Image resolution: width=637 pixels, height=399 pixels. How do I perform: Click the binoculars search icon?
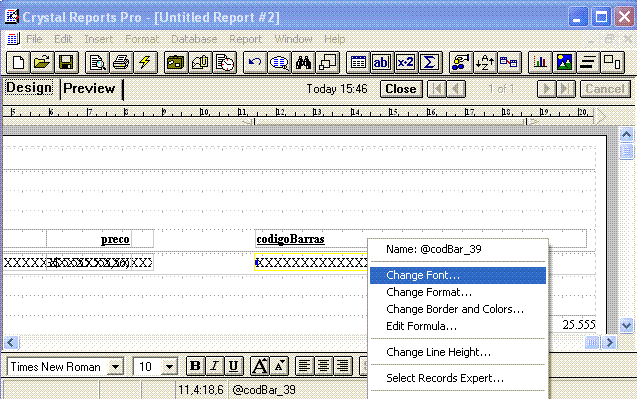[x=303, y=63]
